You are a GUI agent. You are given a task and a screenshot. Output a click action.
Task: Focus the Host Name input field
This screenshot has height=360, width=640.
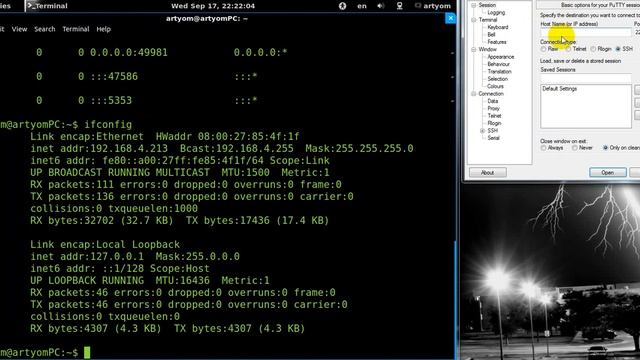[x=585, y=32]
